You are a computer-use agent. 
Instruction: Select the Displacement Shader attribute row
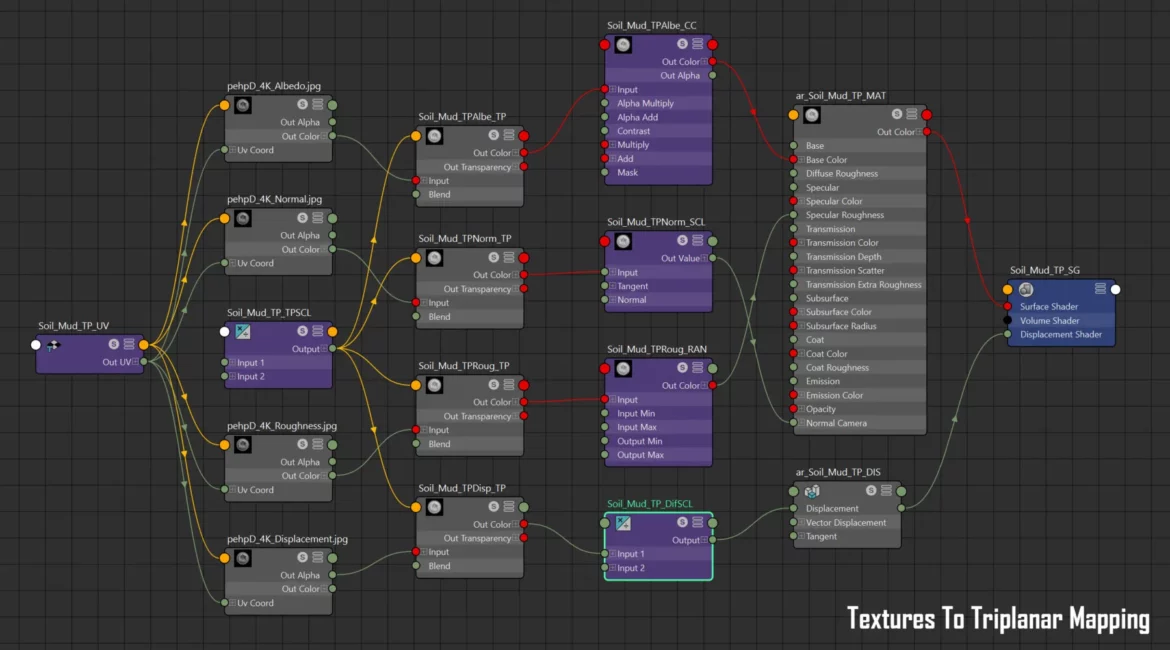pyautogui.click(x=1060, y=335)
